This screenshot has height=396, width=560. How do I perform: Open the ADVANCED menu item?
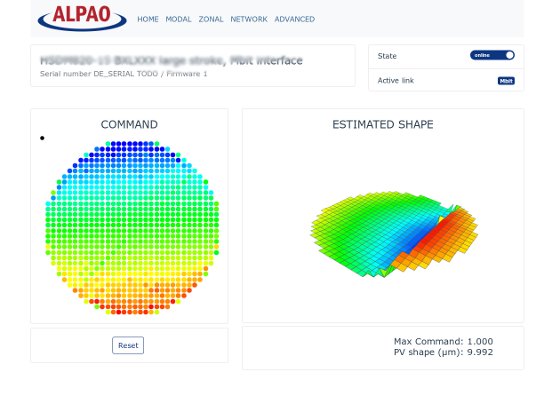[295, 19]
